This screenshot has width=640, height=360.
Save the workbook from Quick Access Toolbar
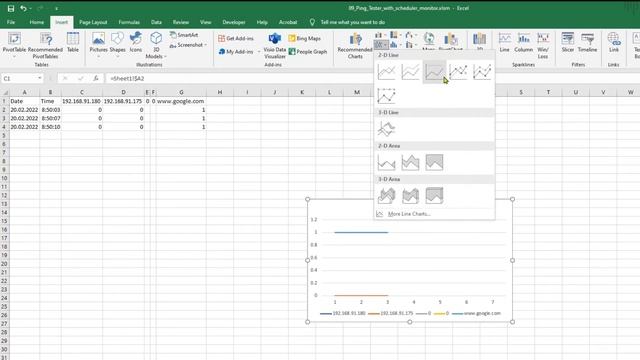point(11,8)
